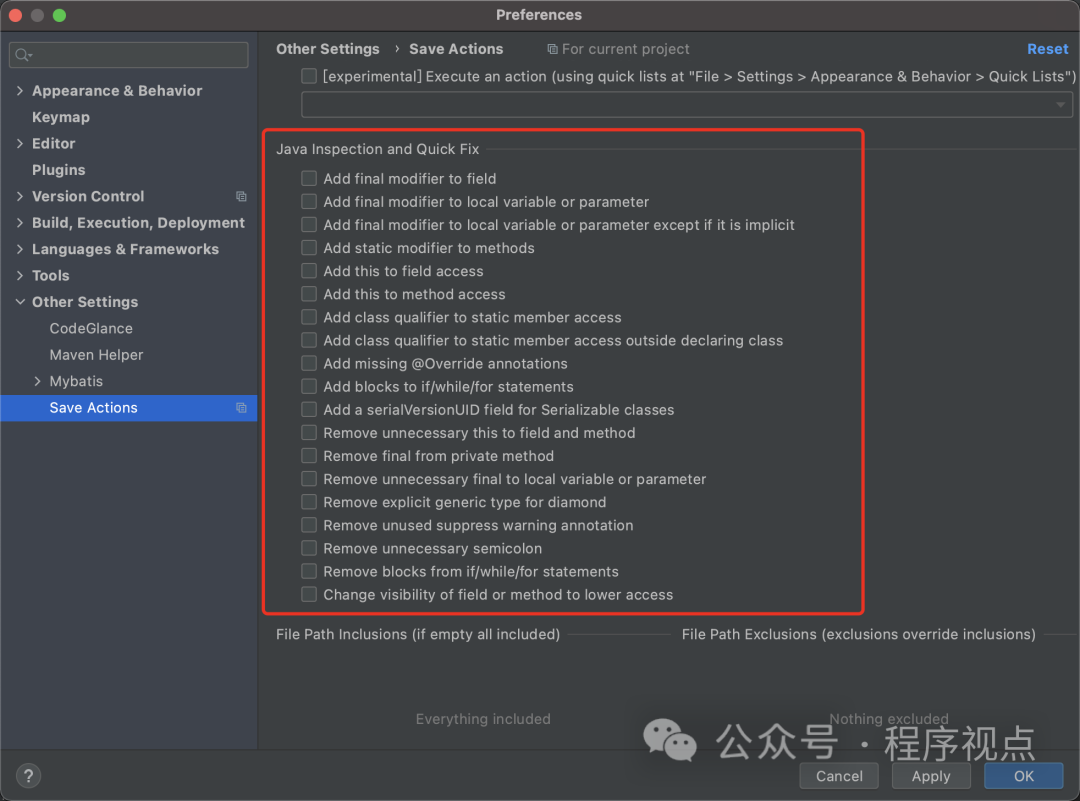Click the search magnifier icon in settings
Screen dimensions: 1080x801
(x=23, y=55)
